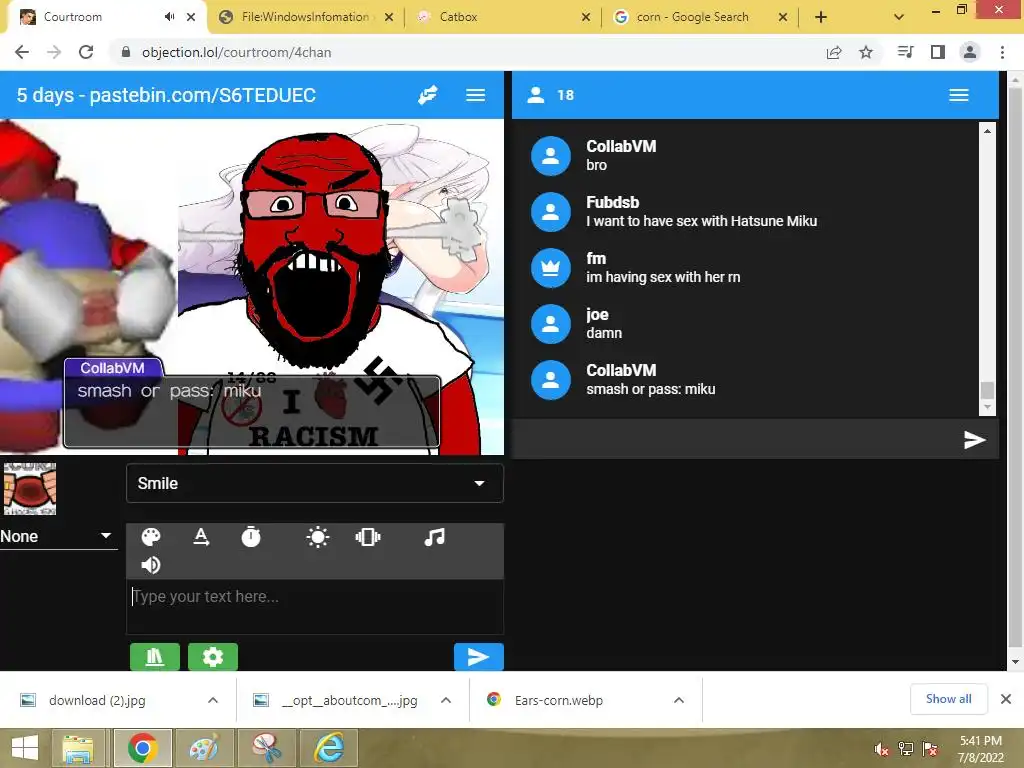This screenshot has height=768, width=1024.
Task: Open the Chrome profile icon
Action: [x=970, y=52]
